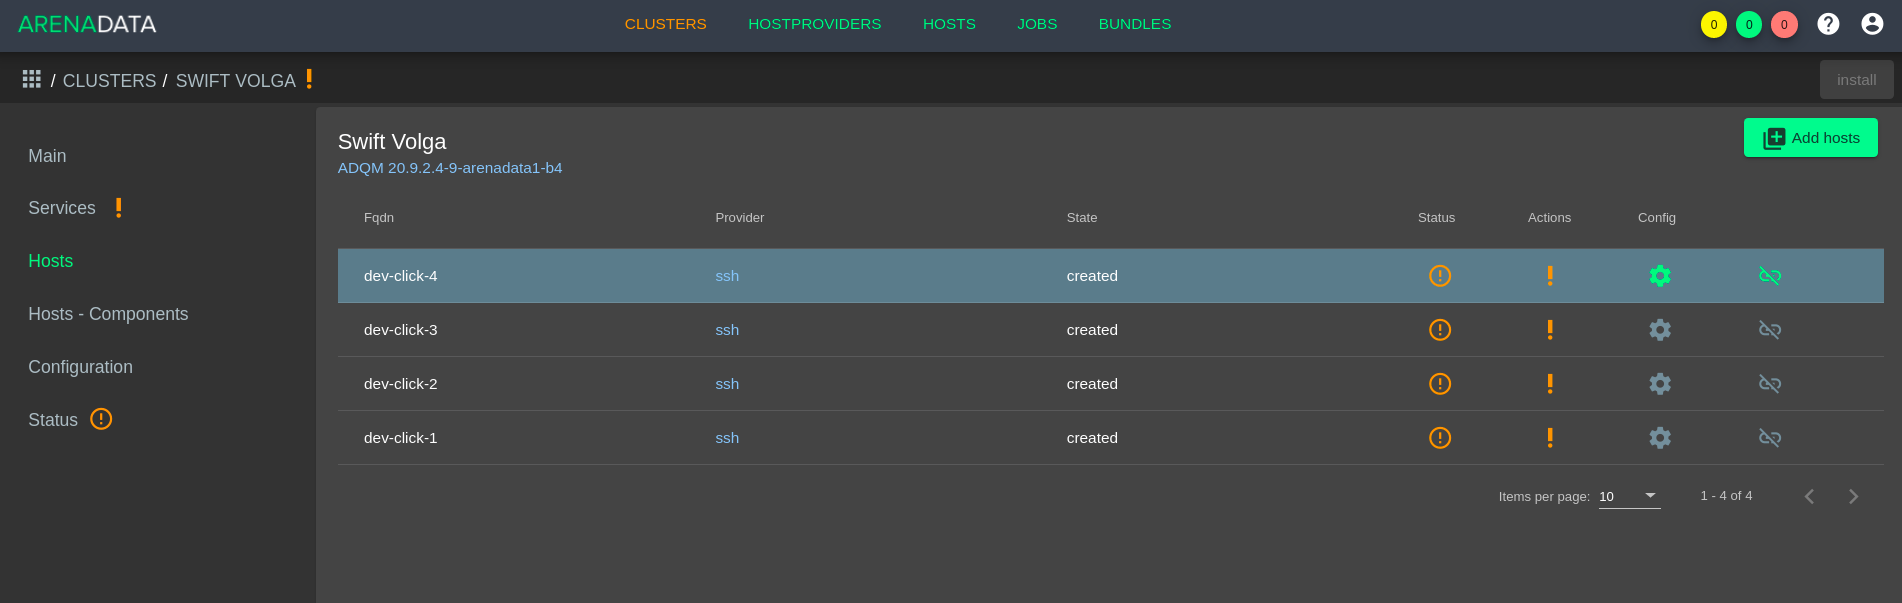Viewport: 1902px width, 603px height.
Task: Click the Add hosts button
Action: 1811,138
